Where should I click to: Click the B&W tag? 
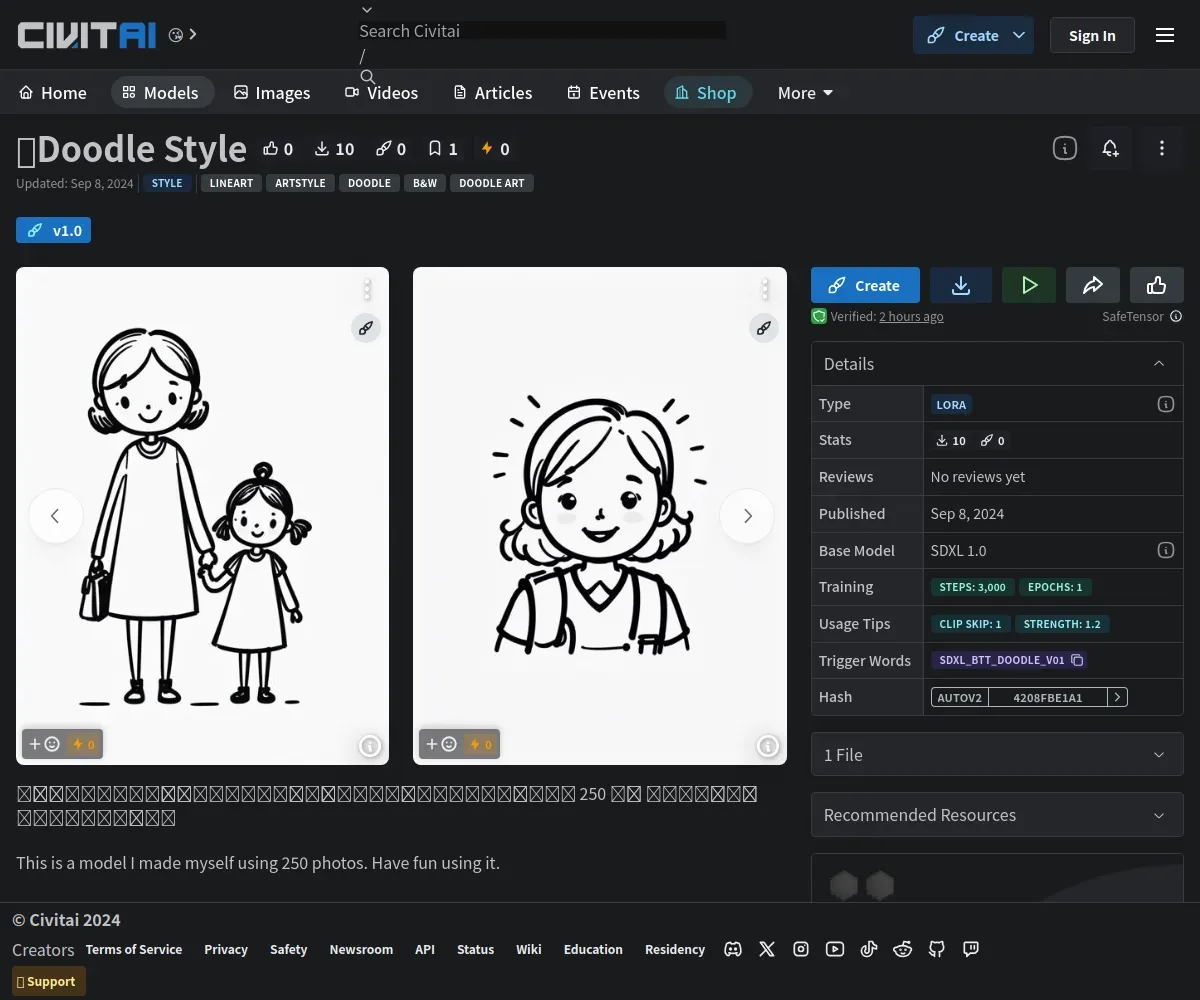pos(425,183)
